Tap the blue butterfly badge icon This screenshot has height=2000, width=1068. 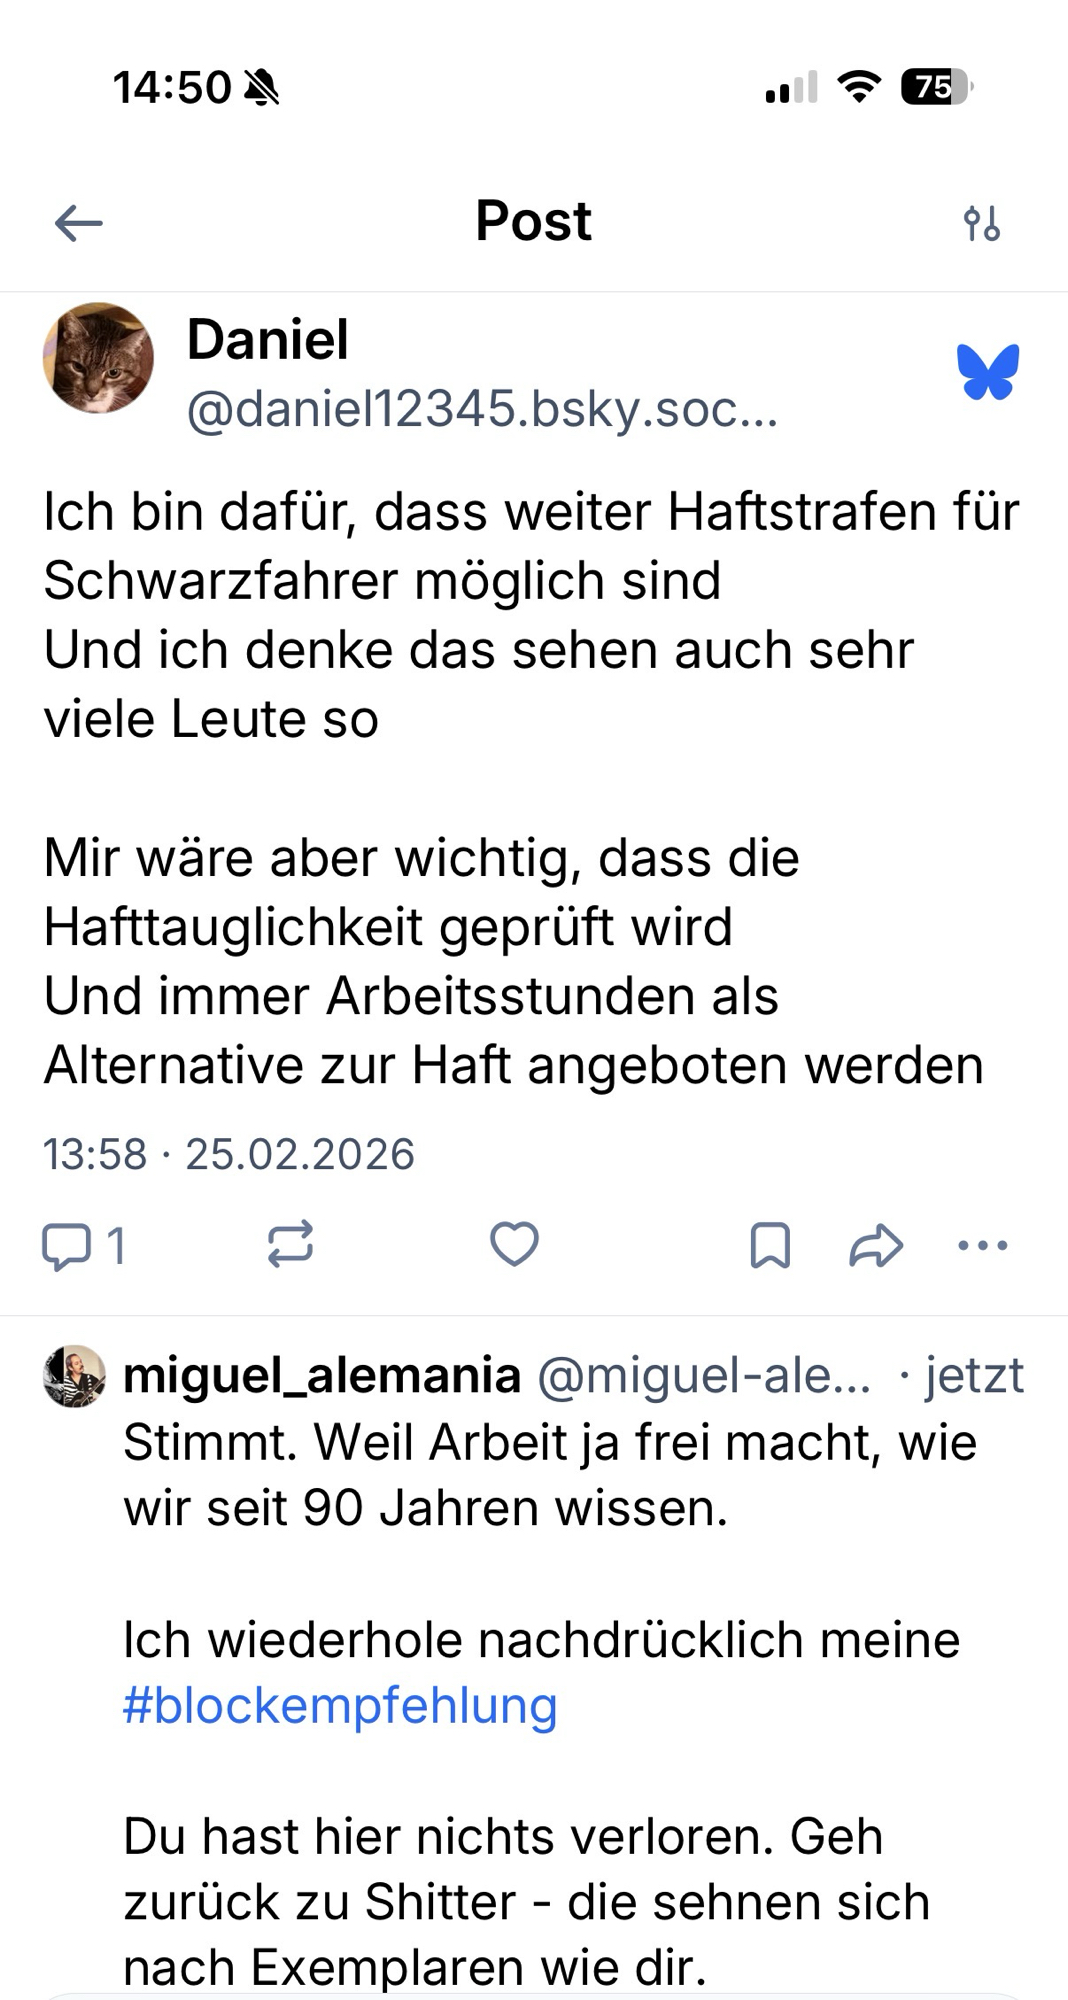pos(988,372)
